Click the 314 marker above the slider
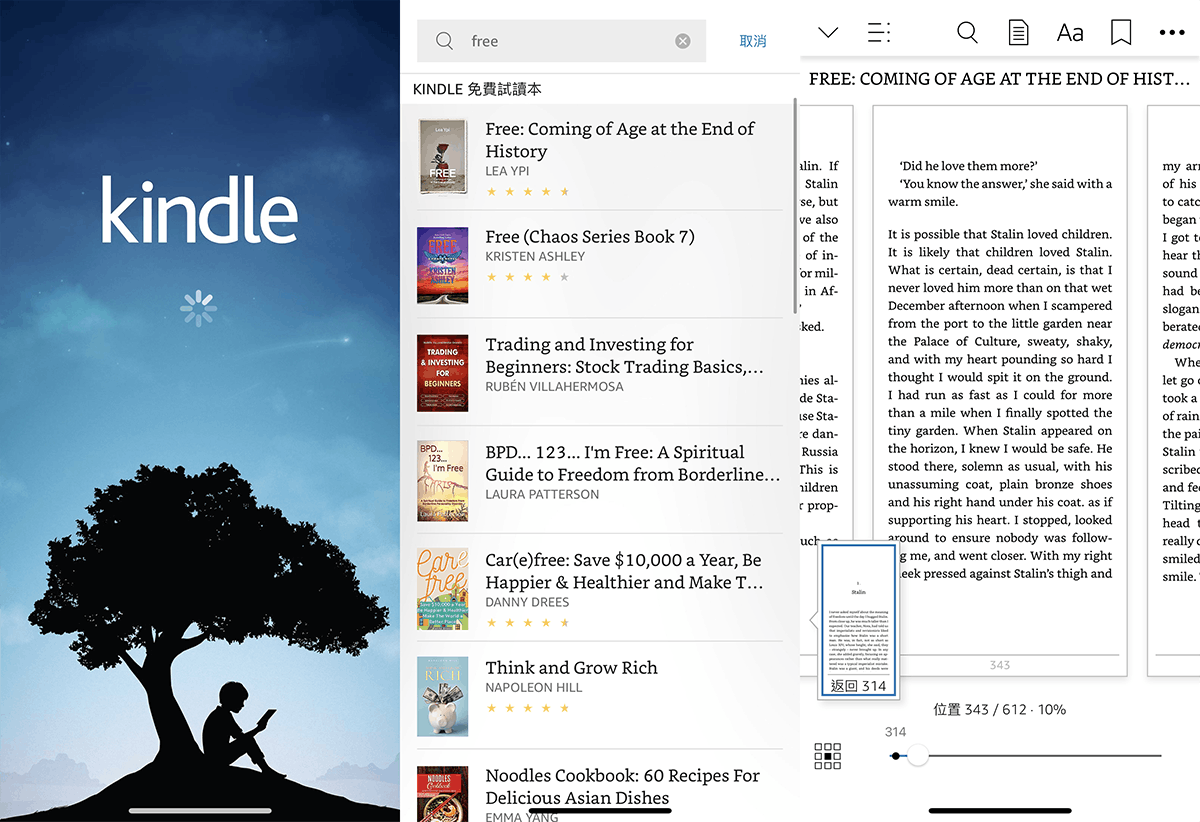Screen dimensions: 1200x822 click(x=896, y=732)
